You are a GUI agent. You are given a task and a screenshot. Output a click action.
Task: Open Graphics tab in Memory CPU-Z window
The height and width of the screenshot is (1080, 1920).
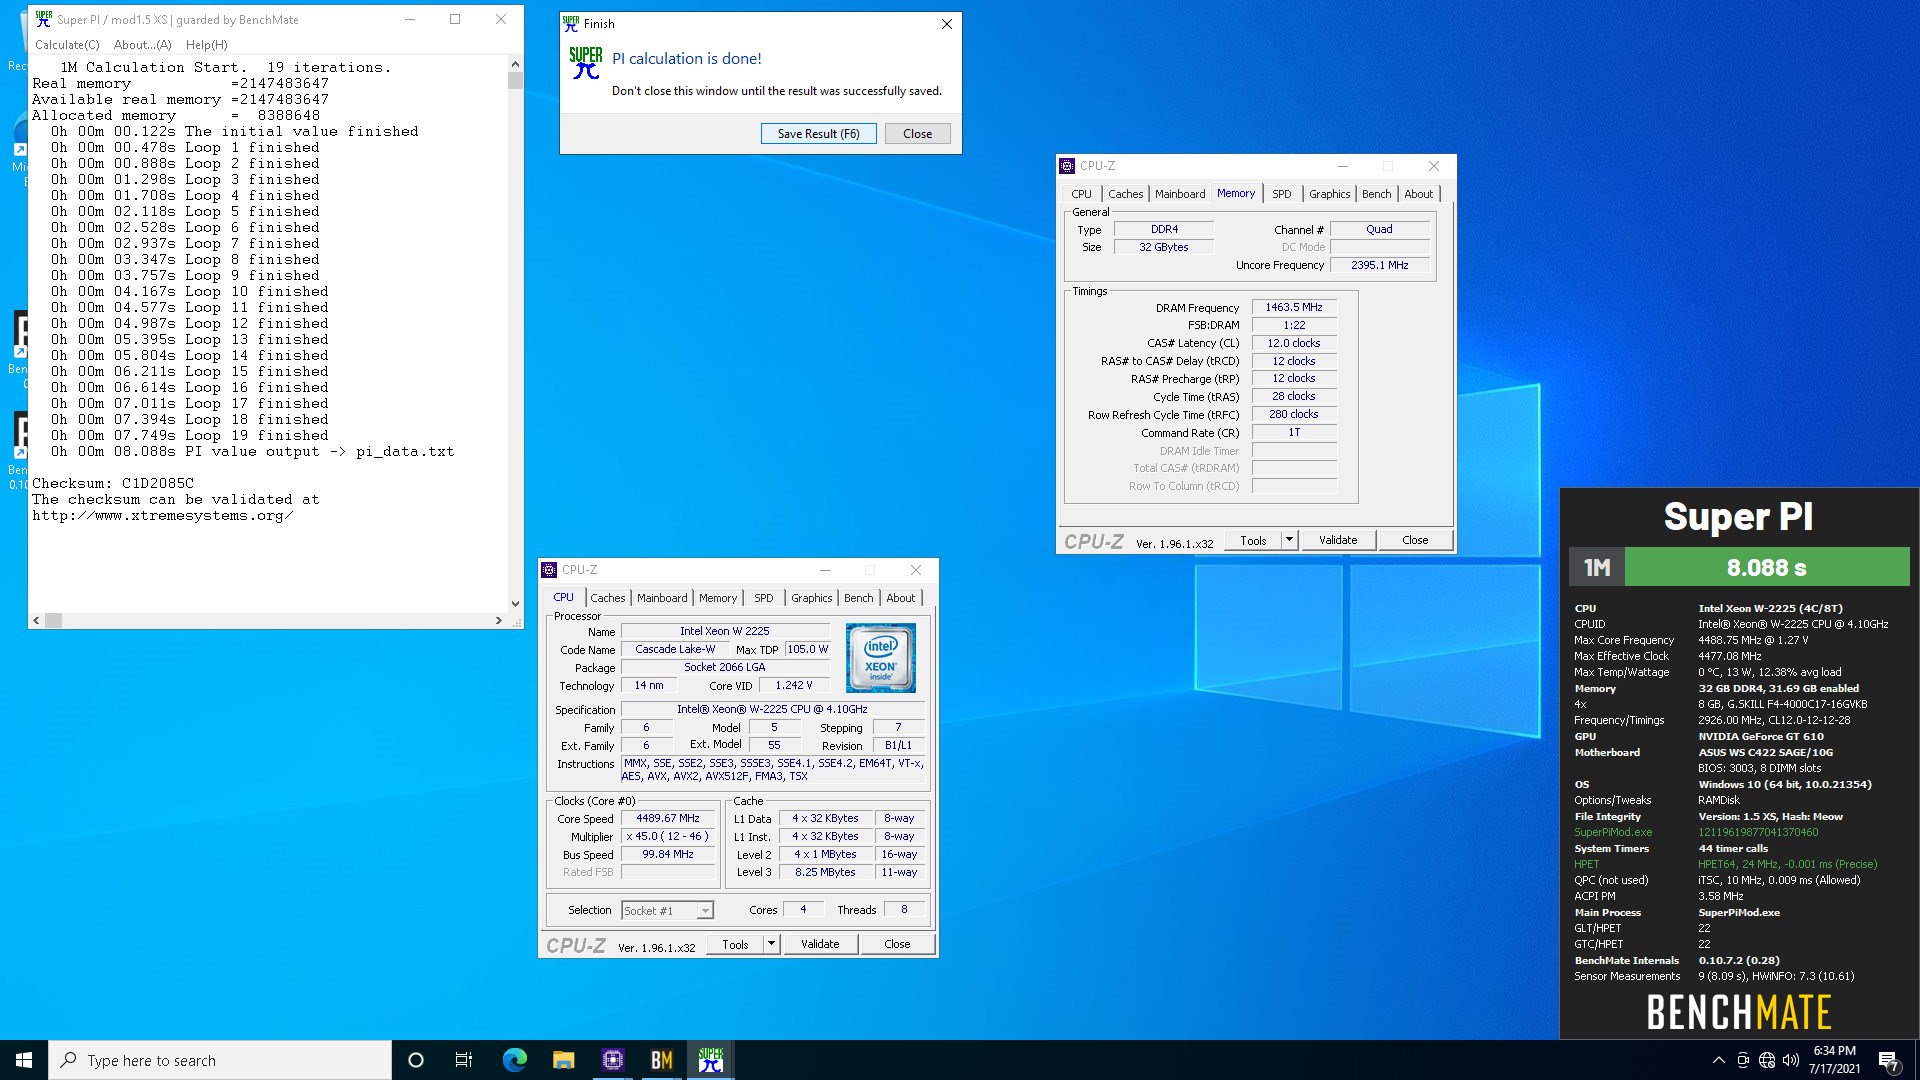1329,194
